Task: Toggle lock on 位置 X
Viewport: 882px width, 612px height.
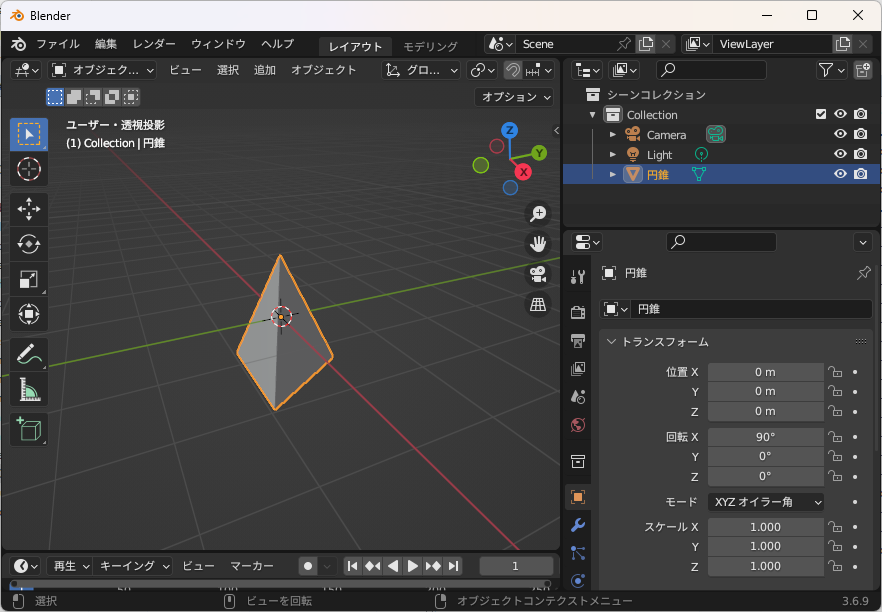Action: (835, 372)
